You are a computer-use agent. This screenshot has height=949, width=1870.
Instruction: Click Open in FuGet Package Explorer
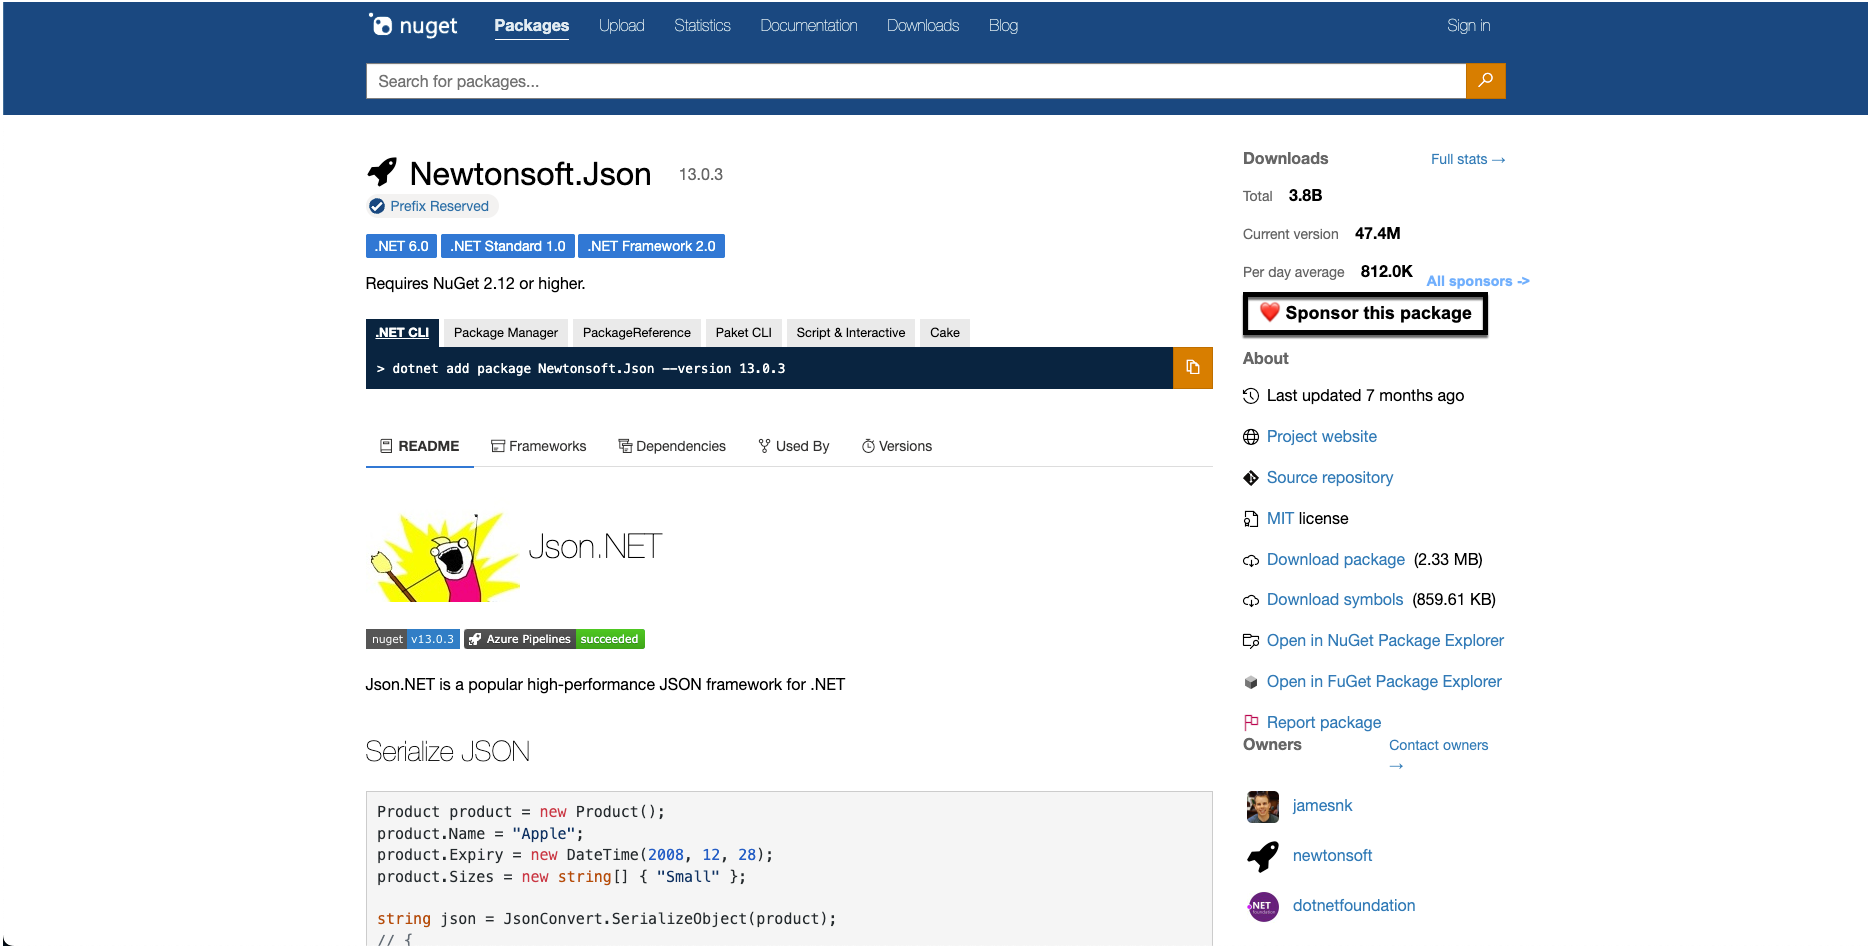point(1384,682)
